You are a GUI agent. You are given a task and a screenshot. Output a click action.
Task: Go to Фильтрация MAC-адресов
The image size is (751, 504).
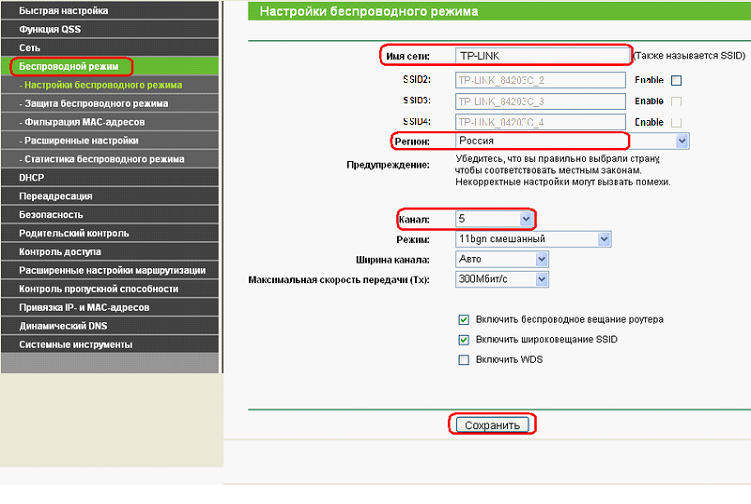click(110, 122)
